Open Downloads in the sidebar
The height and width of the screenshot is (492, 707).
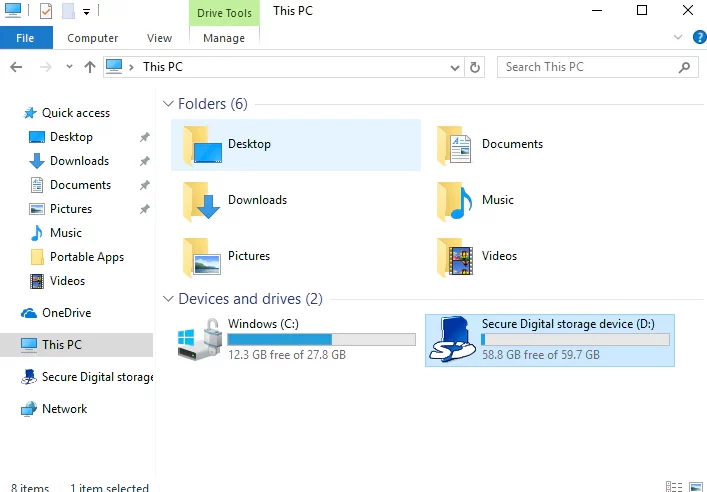(79, 161)
